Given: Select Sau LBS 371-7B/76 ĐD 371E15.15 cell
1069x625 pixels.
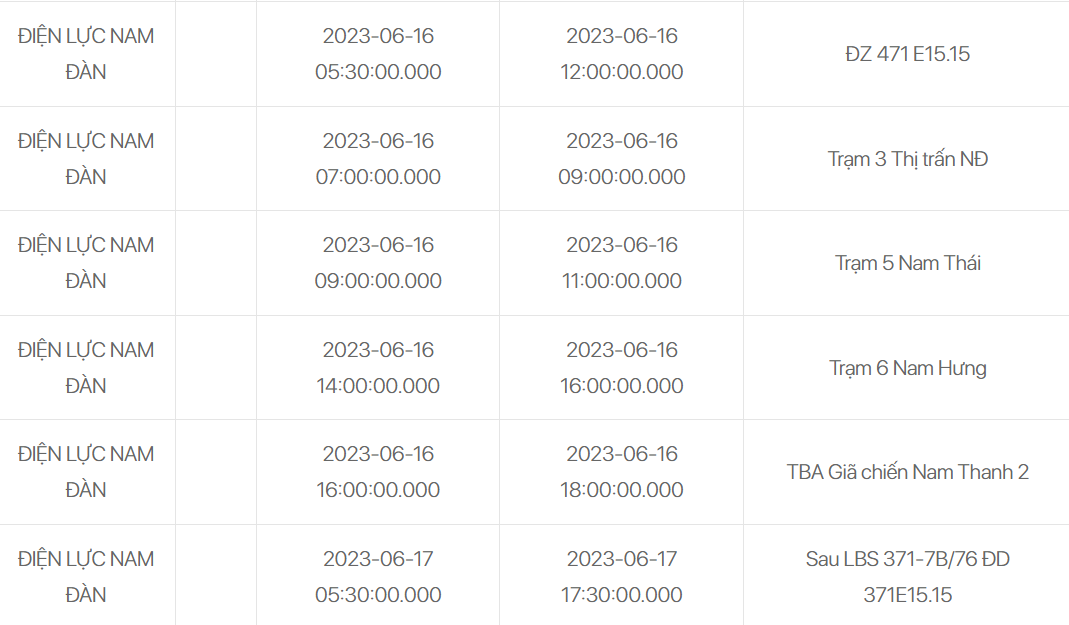Looking at the screenshot, I should (x=907, y=576).
